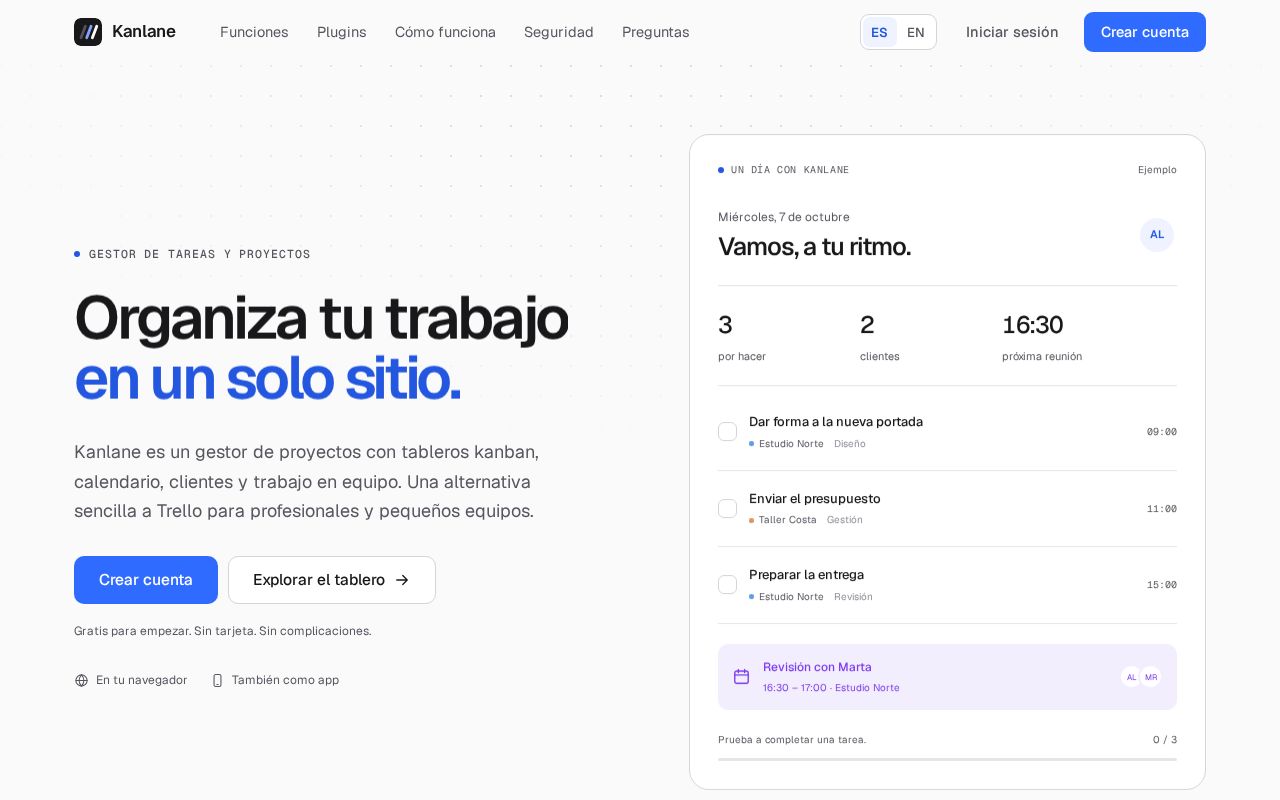Click the Taller Costa client tag
Viewport: 1280px width, 800px height.
[x=783, y=520]
